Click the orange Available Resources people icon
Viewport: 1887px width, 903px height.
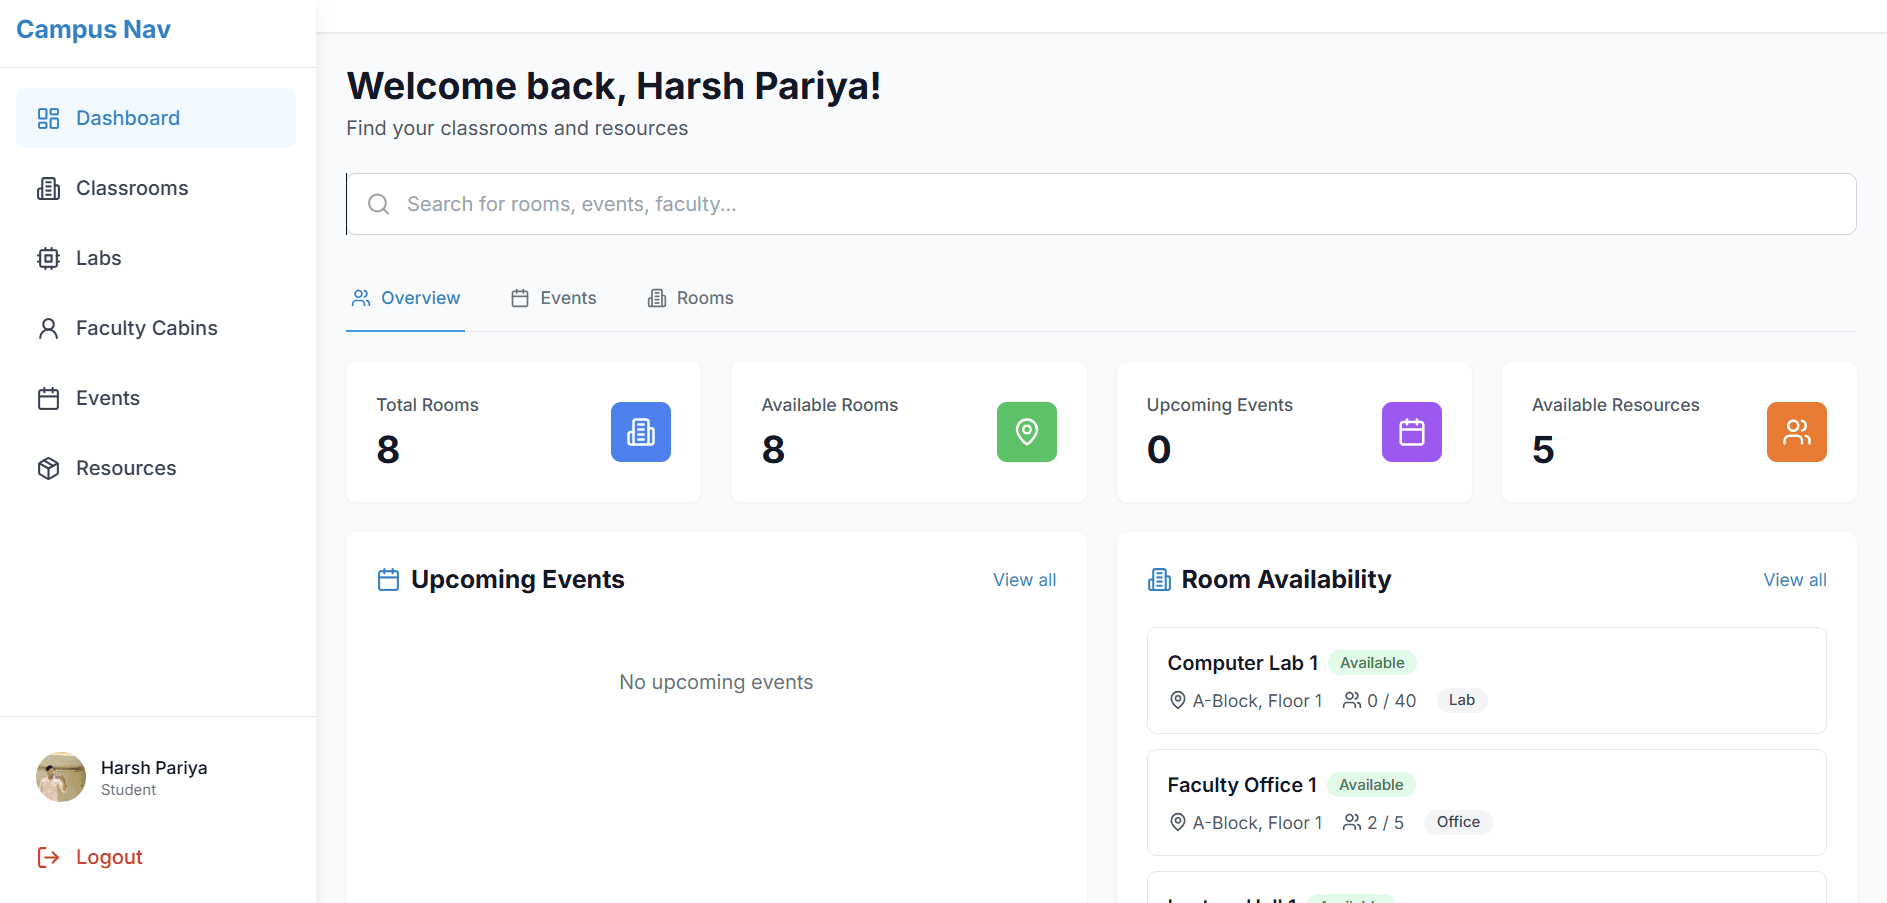coord(1796,432)
